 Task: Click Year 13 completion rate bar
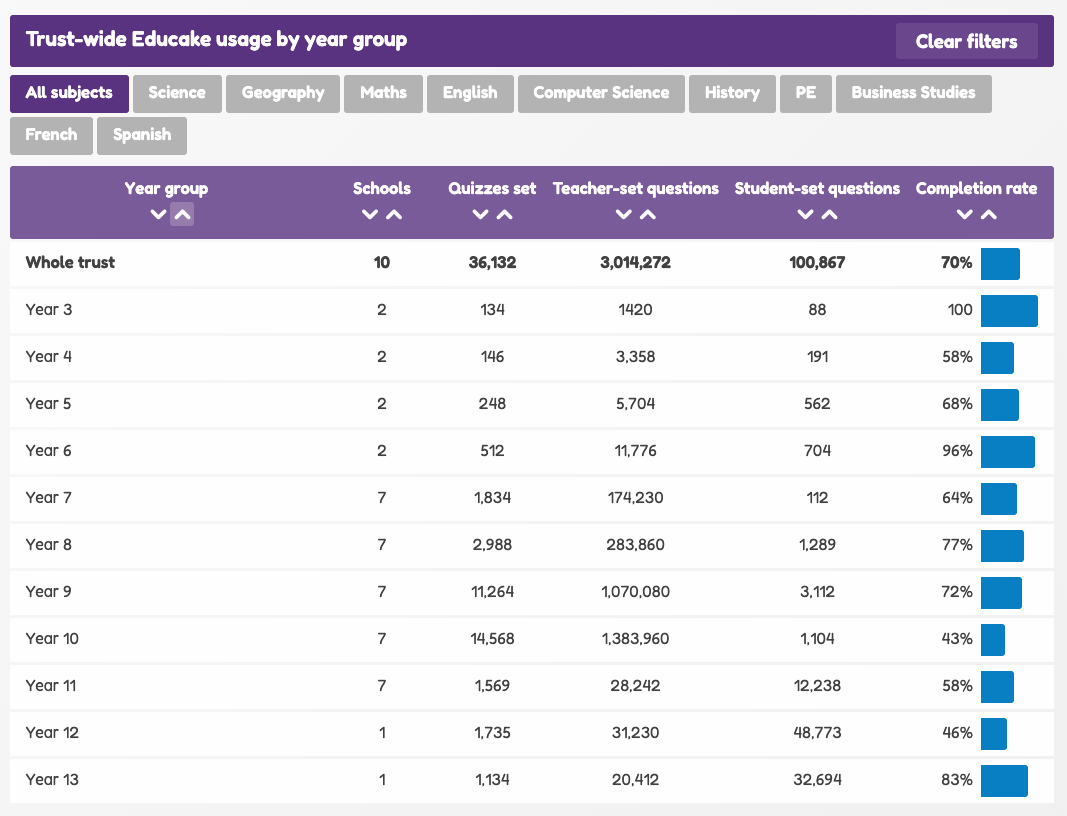[1004, 781]
